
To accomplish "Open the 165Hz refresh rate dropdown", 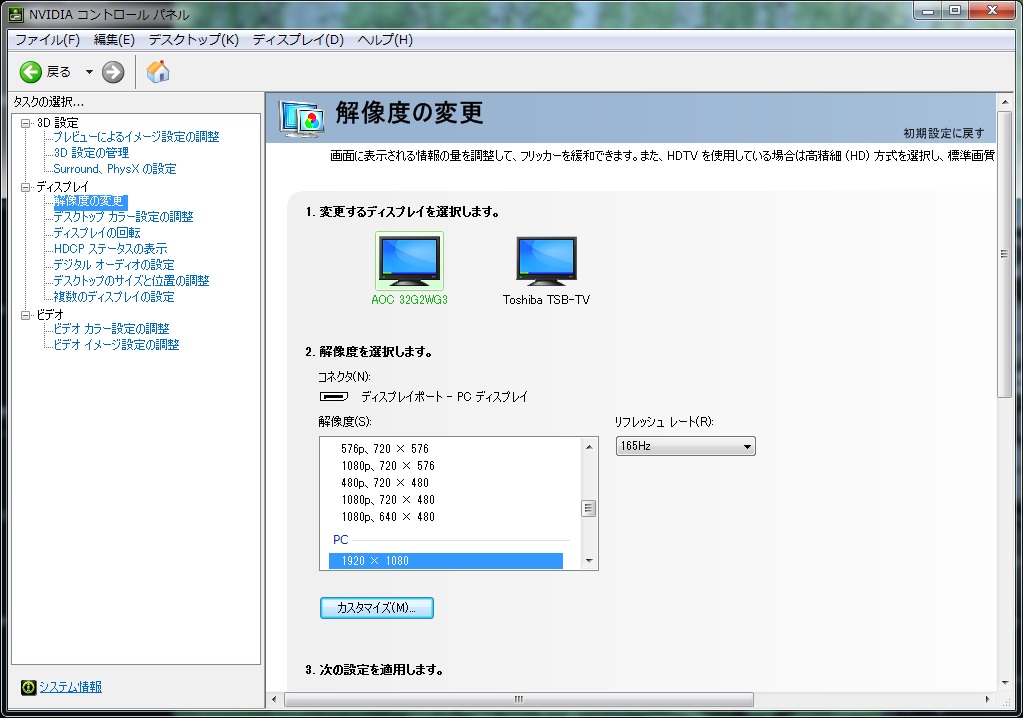I will [x=686, y=446].
